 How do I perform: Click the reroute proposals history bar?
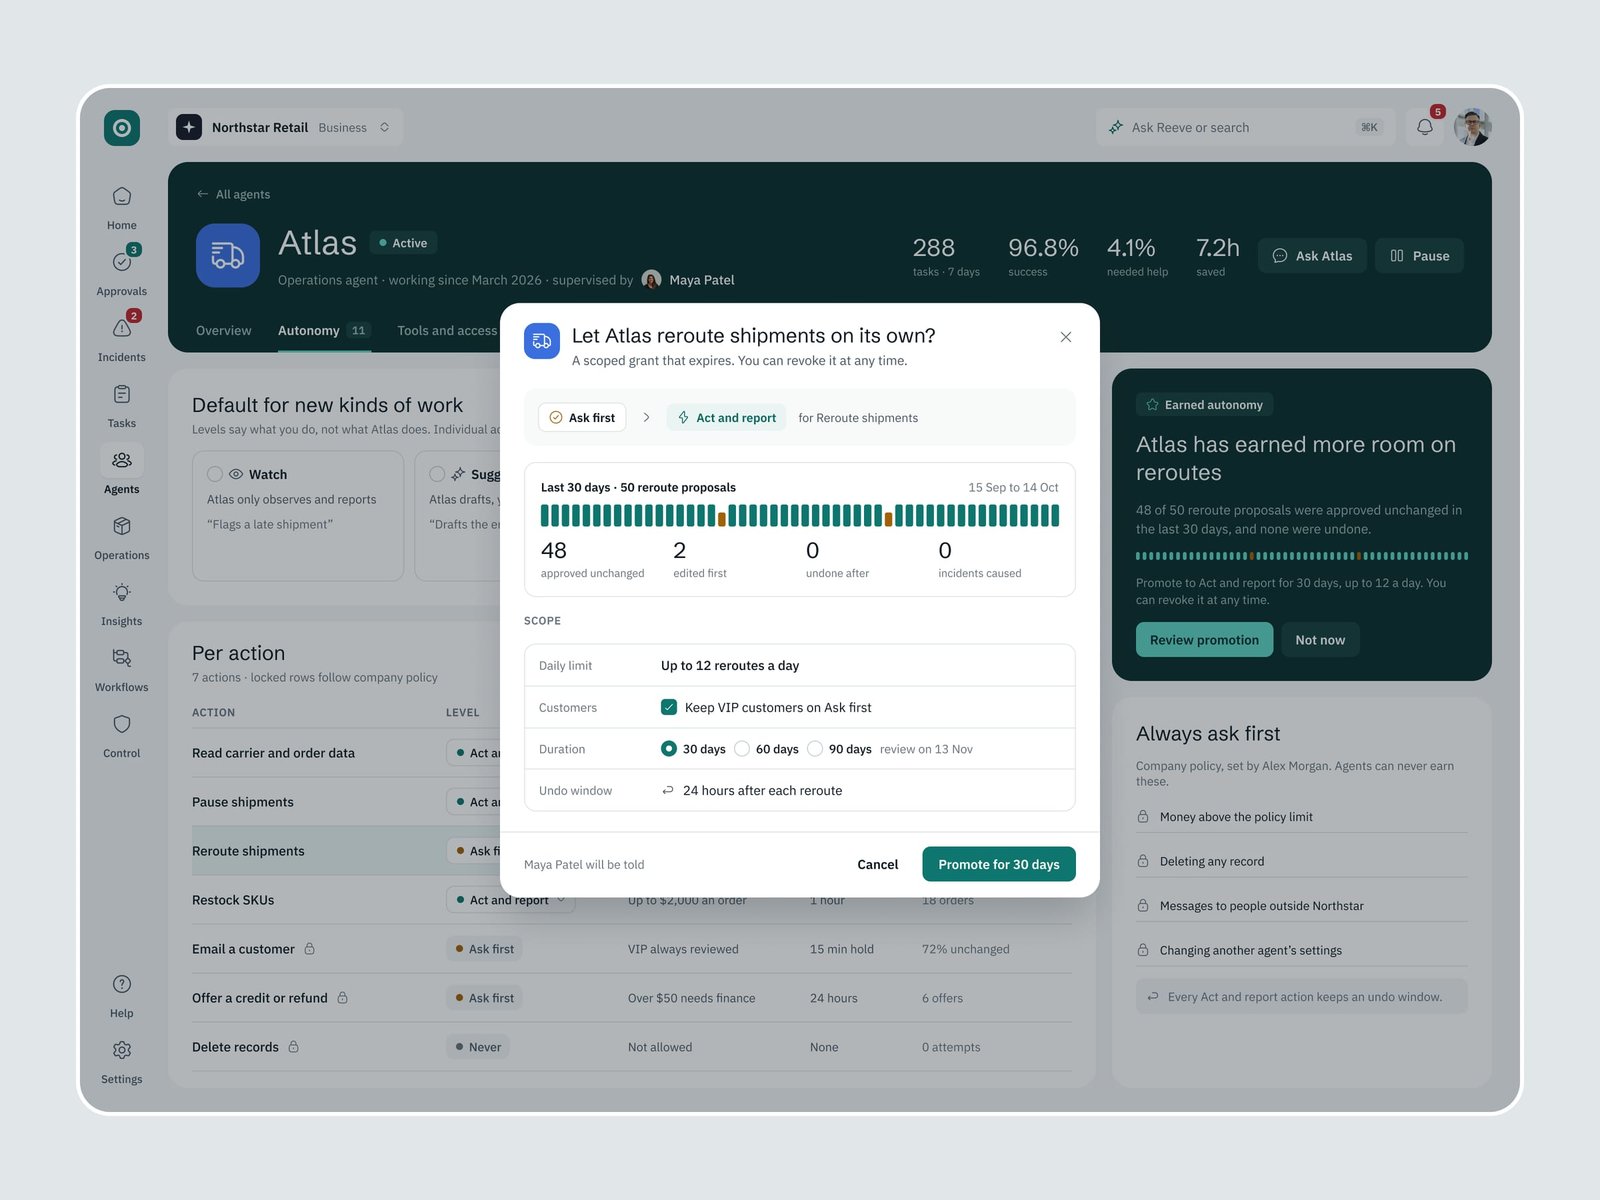pyautogui.click(x=800, y=516)
